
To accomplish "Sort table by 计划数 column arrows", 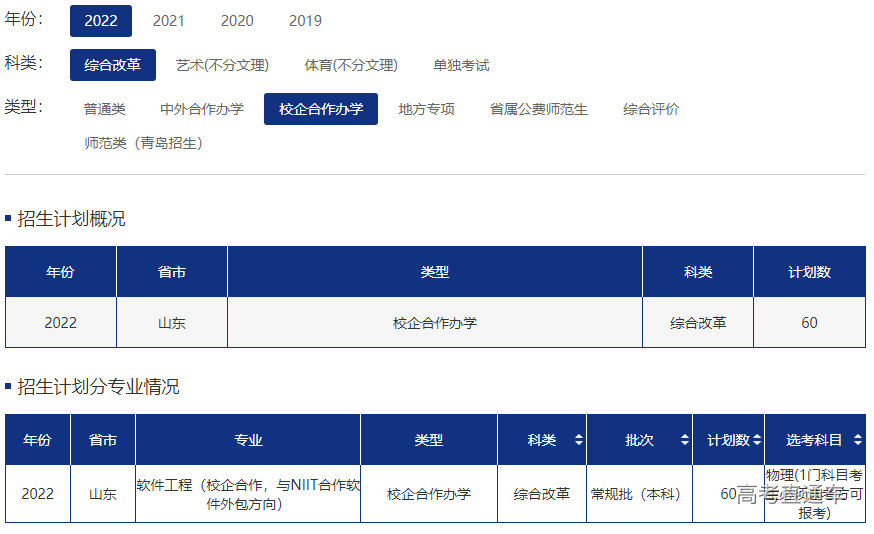I will (757, 440).
